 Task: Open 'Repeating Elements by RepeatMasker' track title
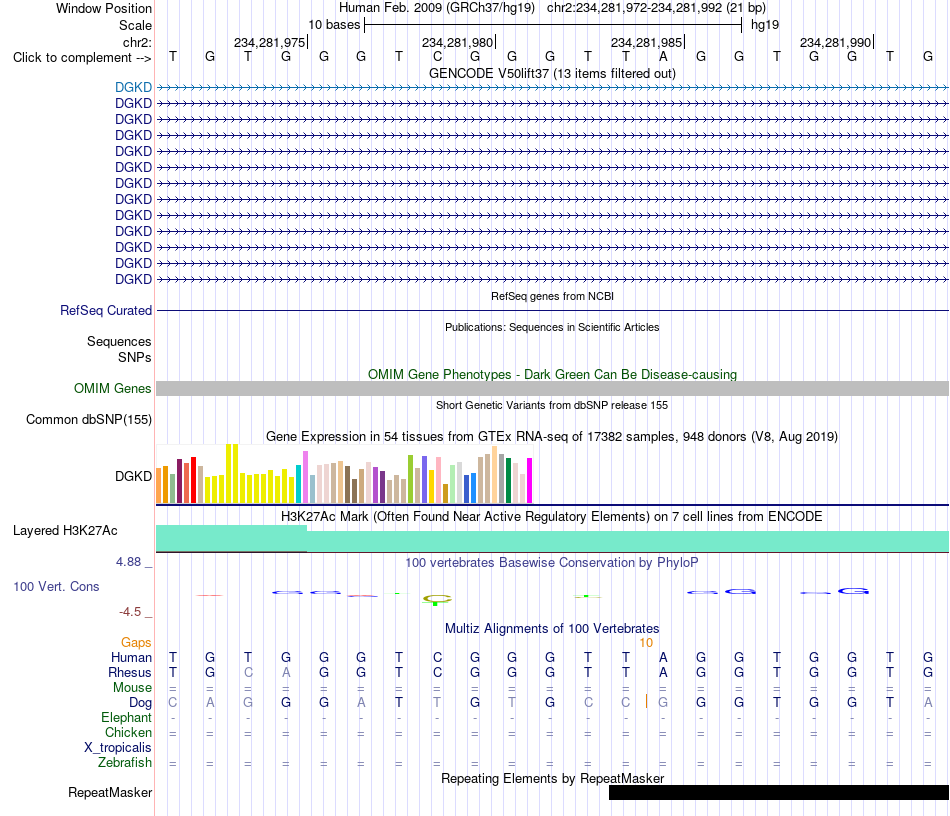(x=552, y=778)
